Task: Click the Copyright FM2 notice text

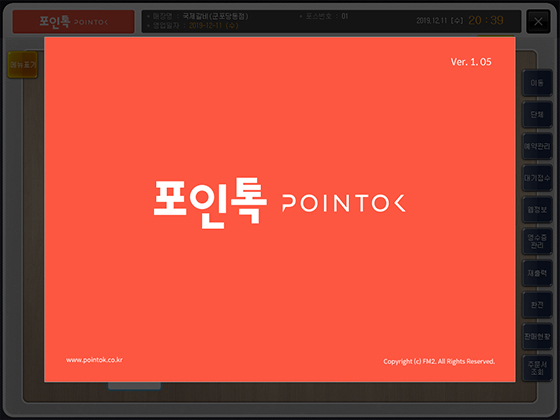Action: (x=439, y=361)
